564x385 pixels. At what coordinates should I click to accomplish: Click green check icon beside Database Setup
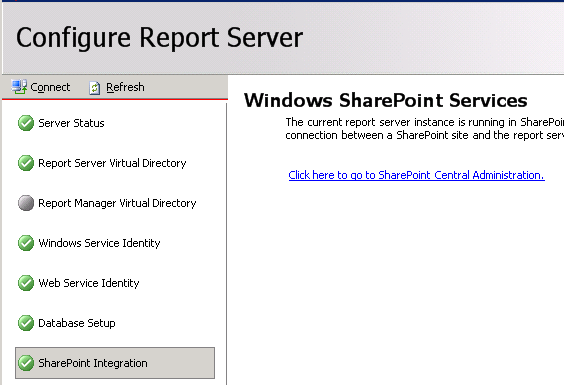pyautogui.click(x=26, y=323)
